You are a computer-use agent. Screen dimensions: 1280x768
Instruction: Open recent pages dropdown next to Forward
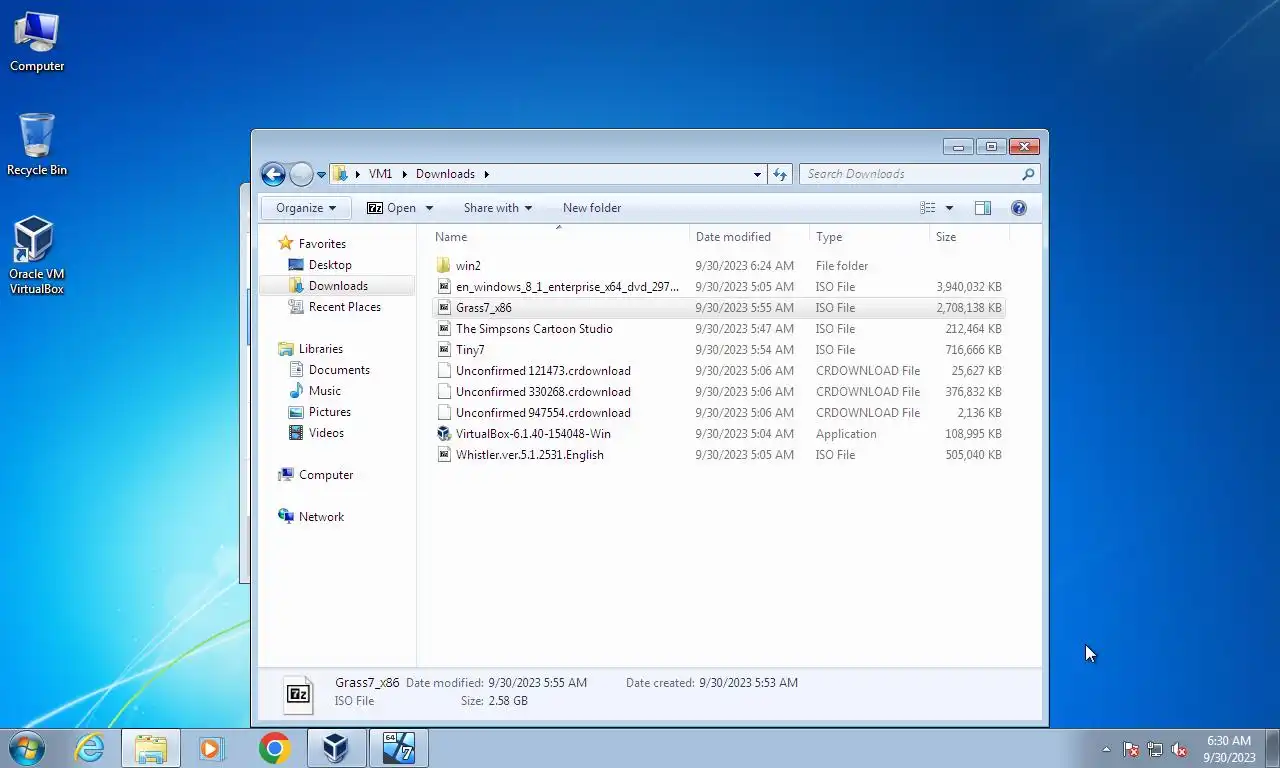[x=321, y=175]
